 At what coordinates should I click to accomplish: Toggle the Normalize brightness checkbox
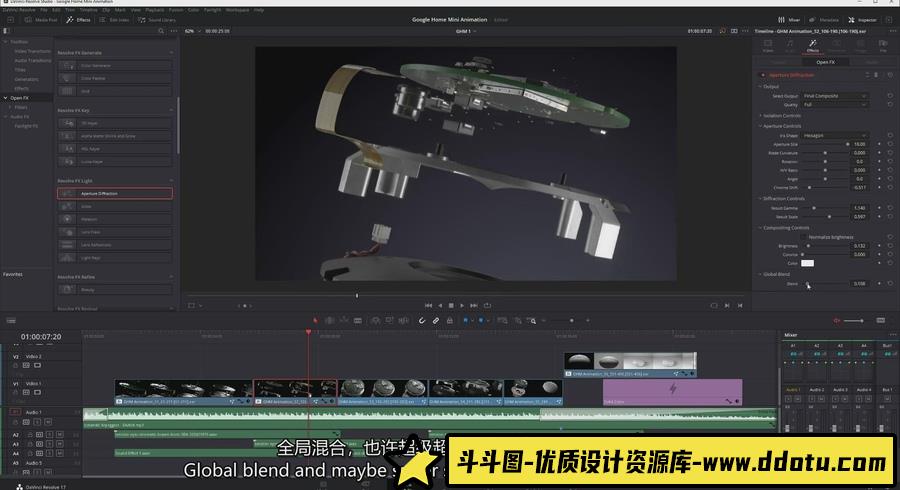coord(804,236)
